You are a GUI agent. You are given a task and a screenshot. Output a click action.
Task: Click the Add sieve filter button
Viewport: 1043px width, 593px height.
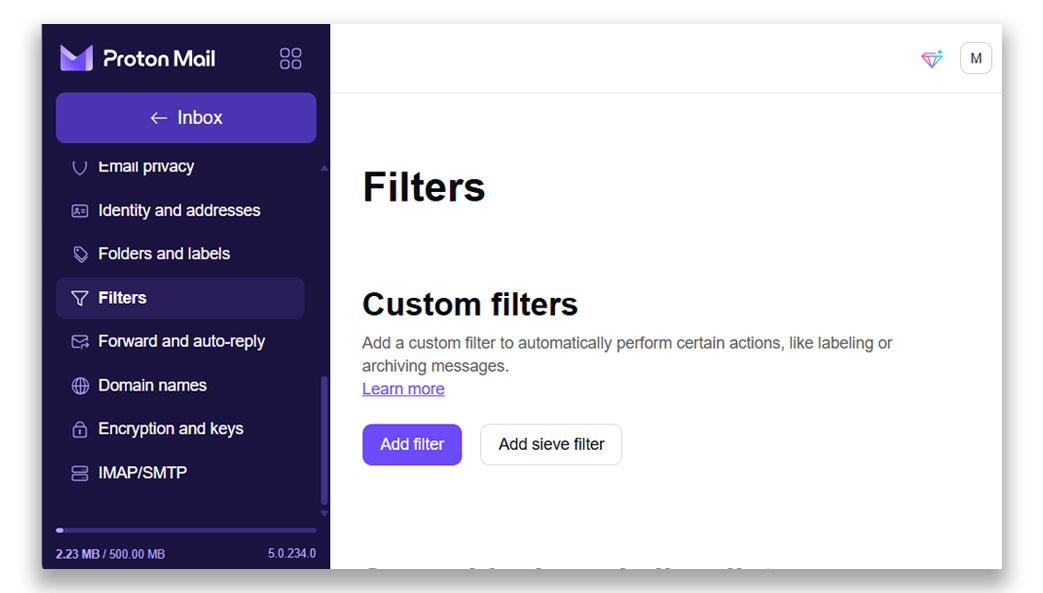click(x=551, y=444)
